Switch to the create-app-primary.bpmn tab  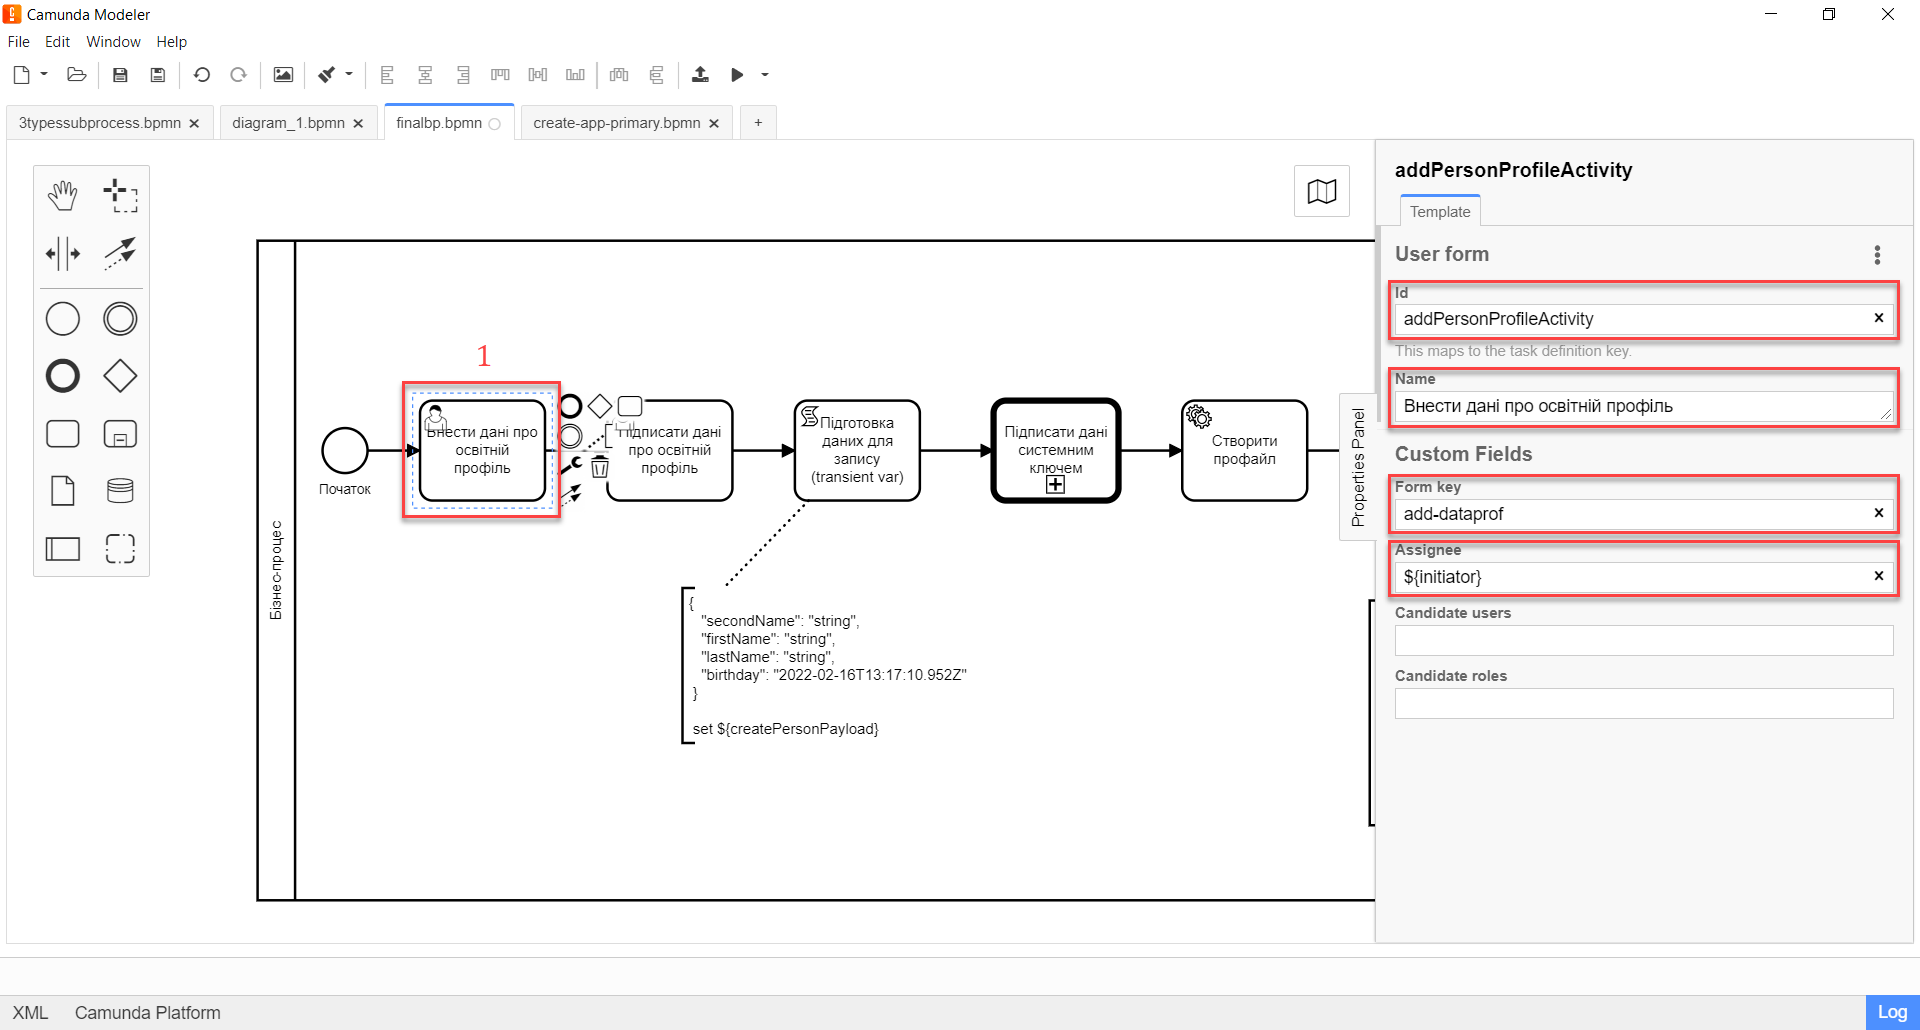point(616,123)
